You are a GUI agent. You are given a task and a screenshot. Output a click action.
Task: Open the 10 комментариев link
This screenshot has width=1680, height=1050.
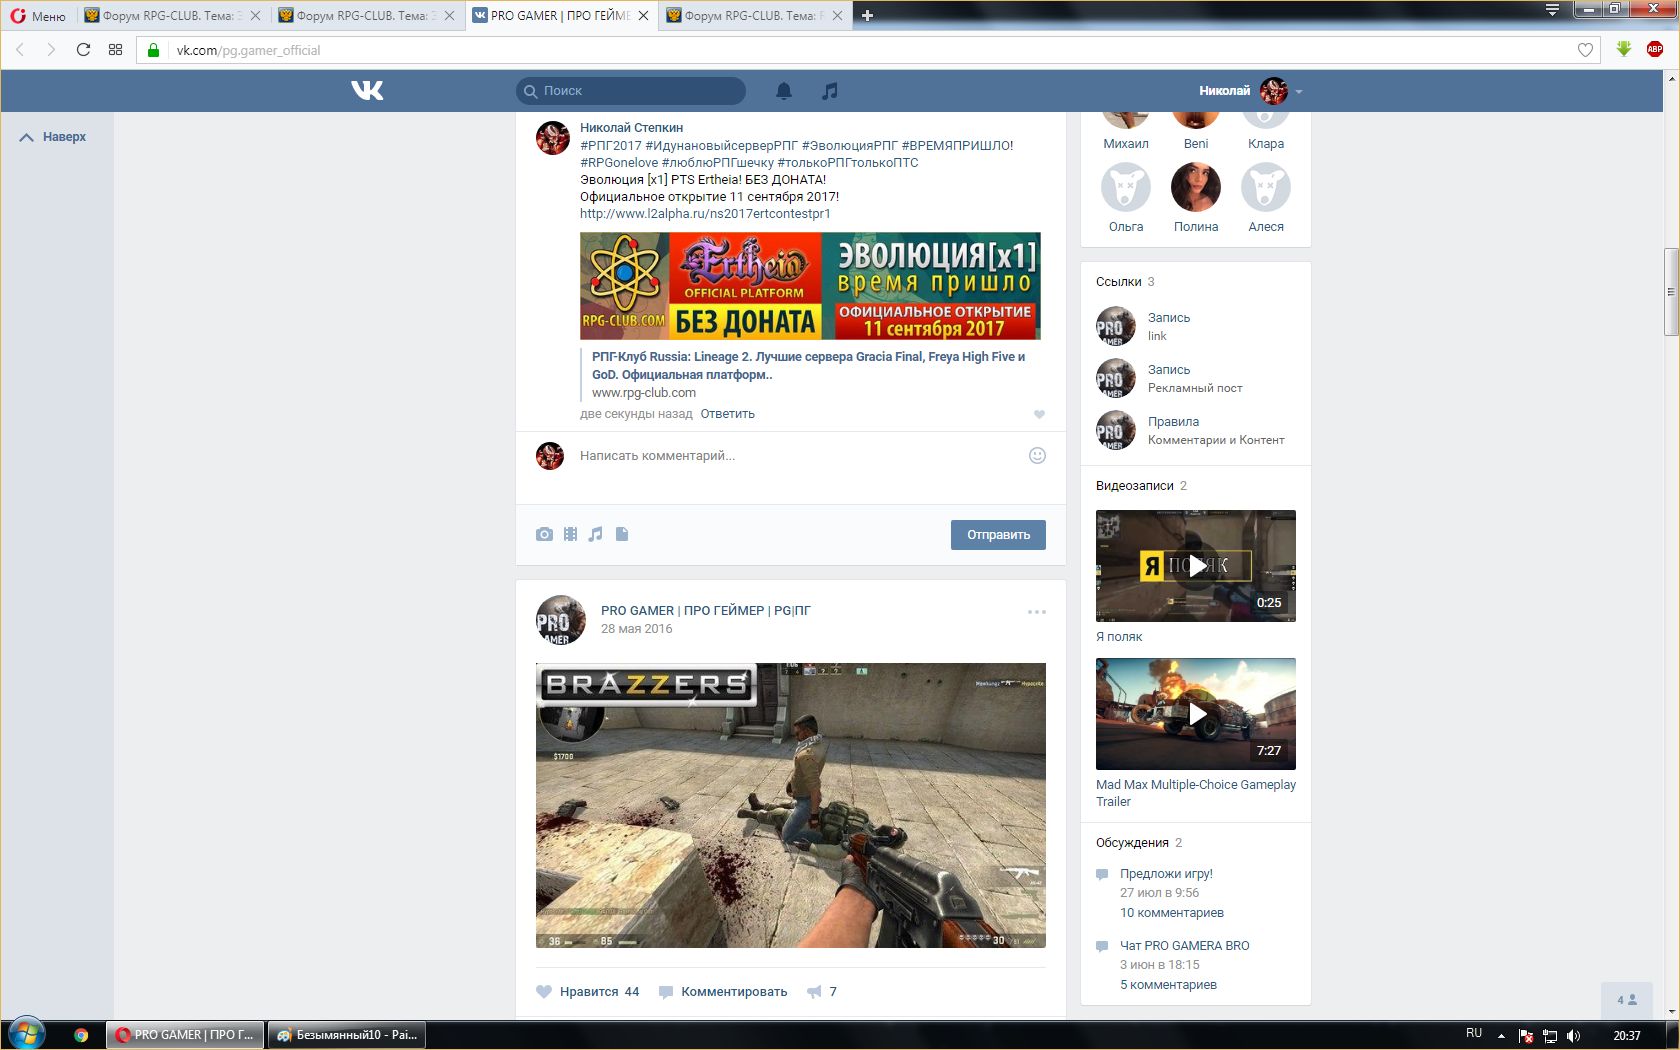1171,913
